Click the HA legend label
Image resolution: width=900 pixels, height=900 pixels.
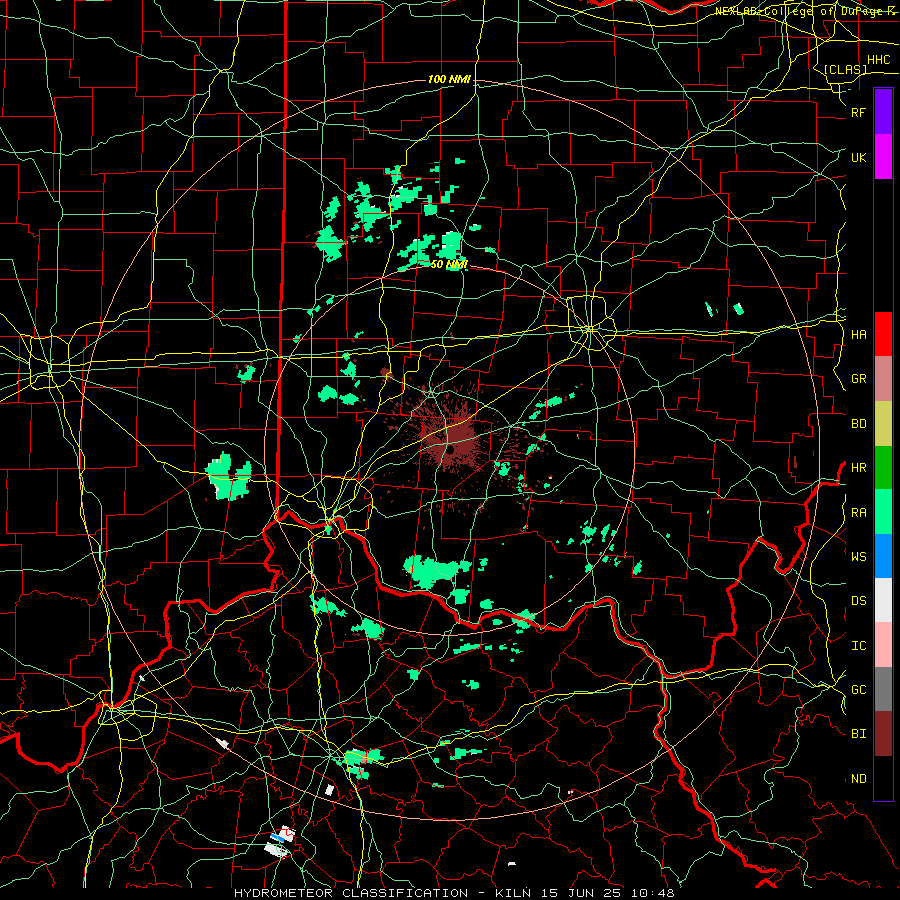858,334
